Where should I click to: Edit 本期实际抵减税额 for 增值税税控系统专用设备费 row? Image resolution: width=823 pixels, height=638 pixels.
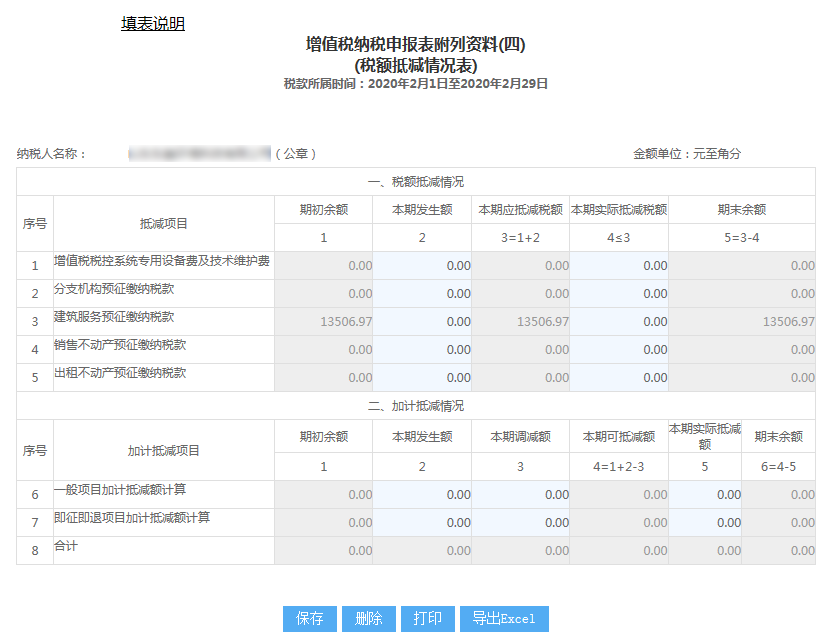(619, 265)
